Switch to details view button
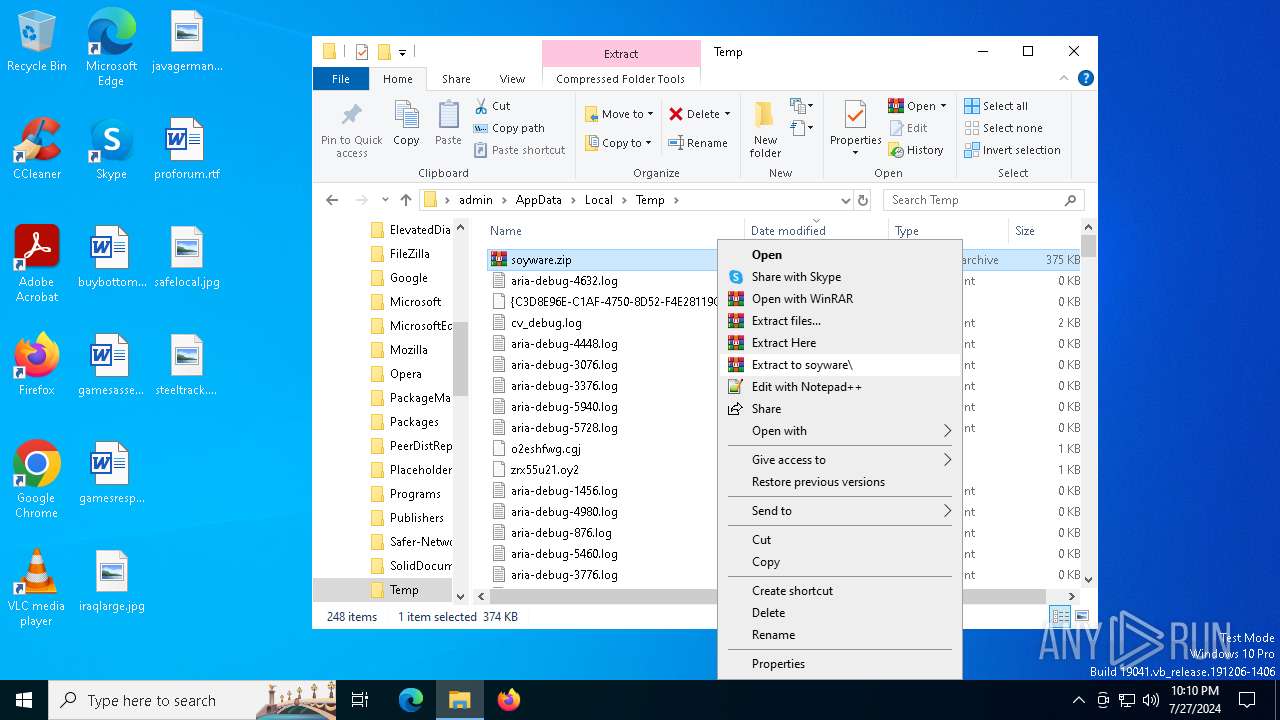 1060,617
